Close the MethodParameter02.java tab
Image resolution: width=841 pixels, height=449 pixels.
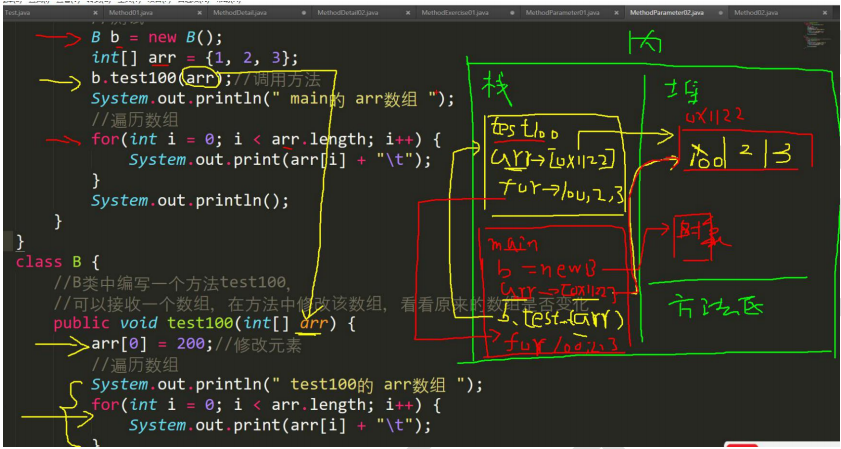coord(721,12)
